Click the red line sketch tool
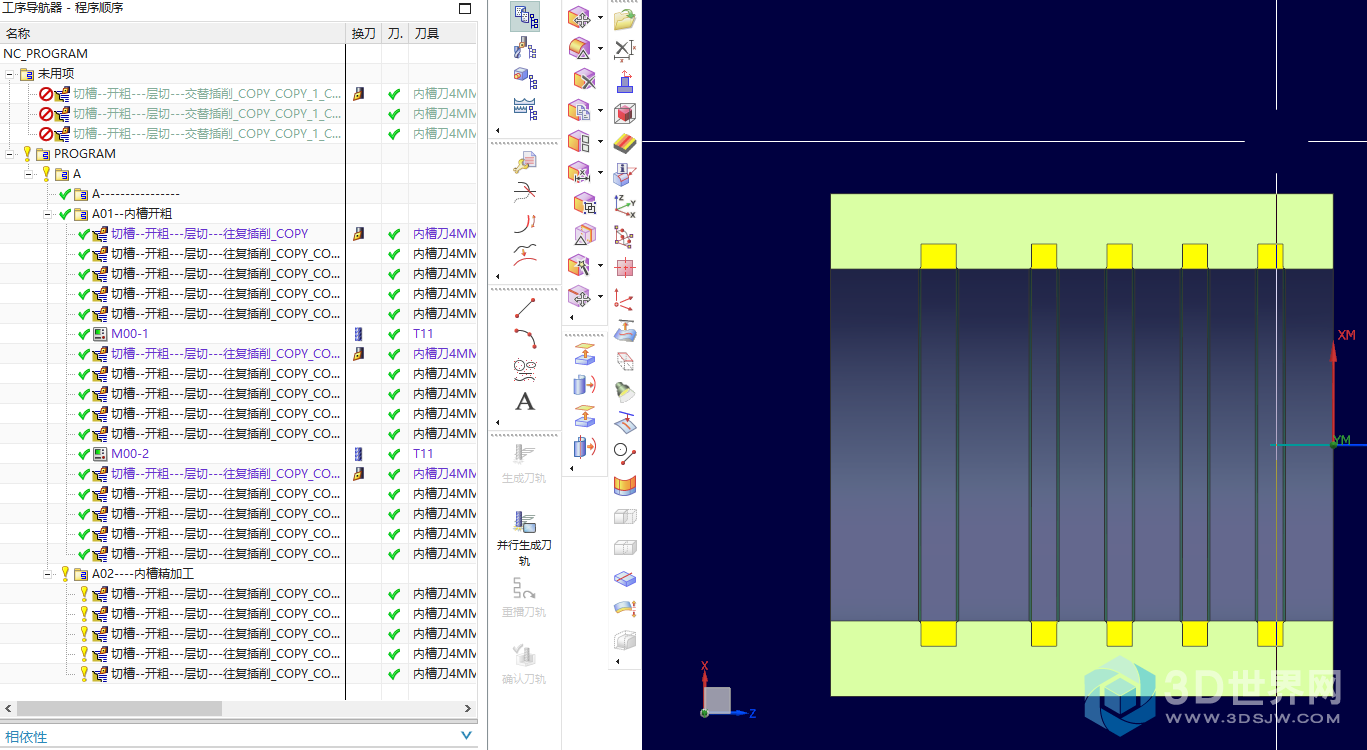This screenshot has height=750, width=1367. 525,308
